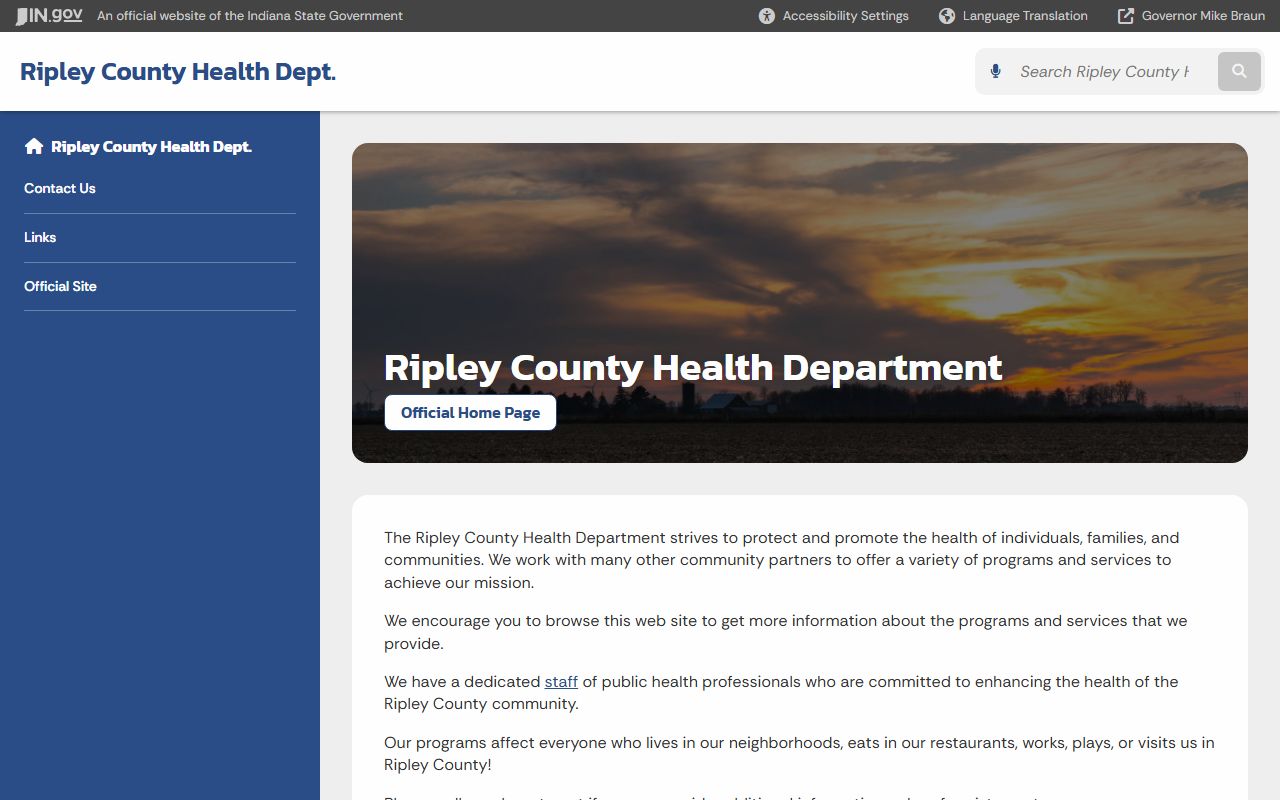Screen dimensions: 1280x800
Task: Focus the Search Ripley County input field
Action: (1104, 71)
